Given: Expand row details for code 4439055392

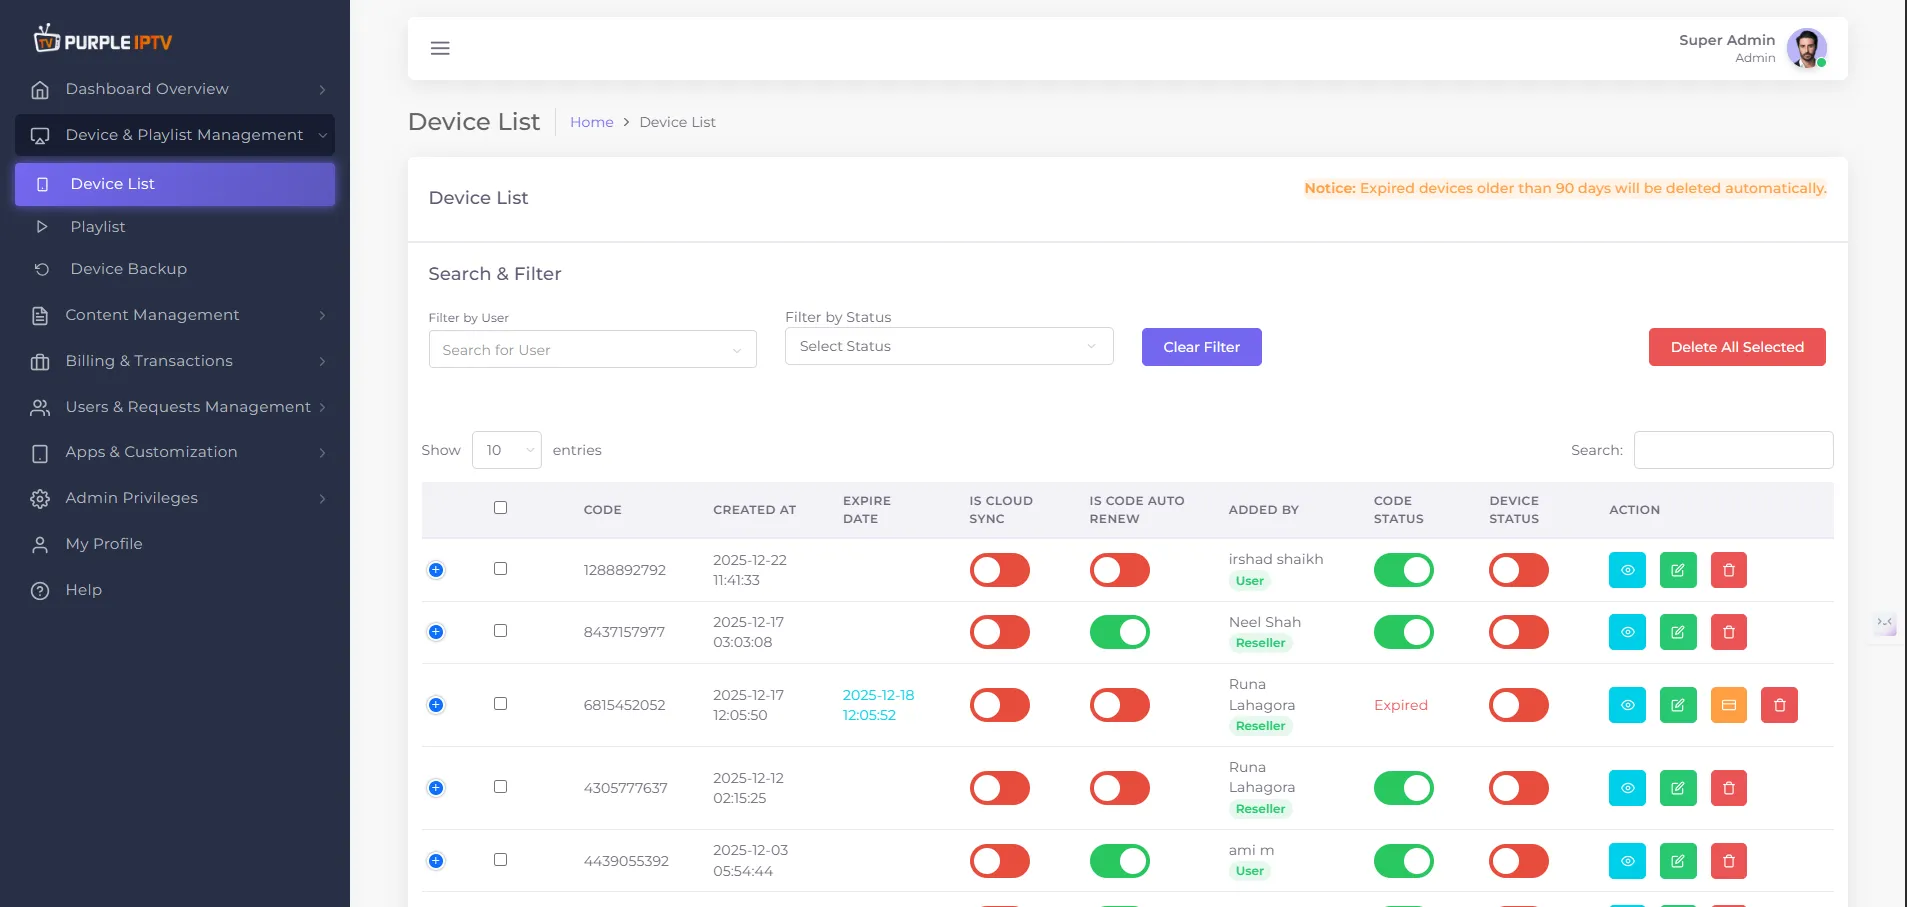Looking at the screenshot, I should 436,861.
